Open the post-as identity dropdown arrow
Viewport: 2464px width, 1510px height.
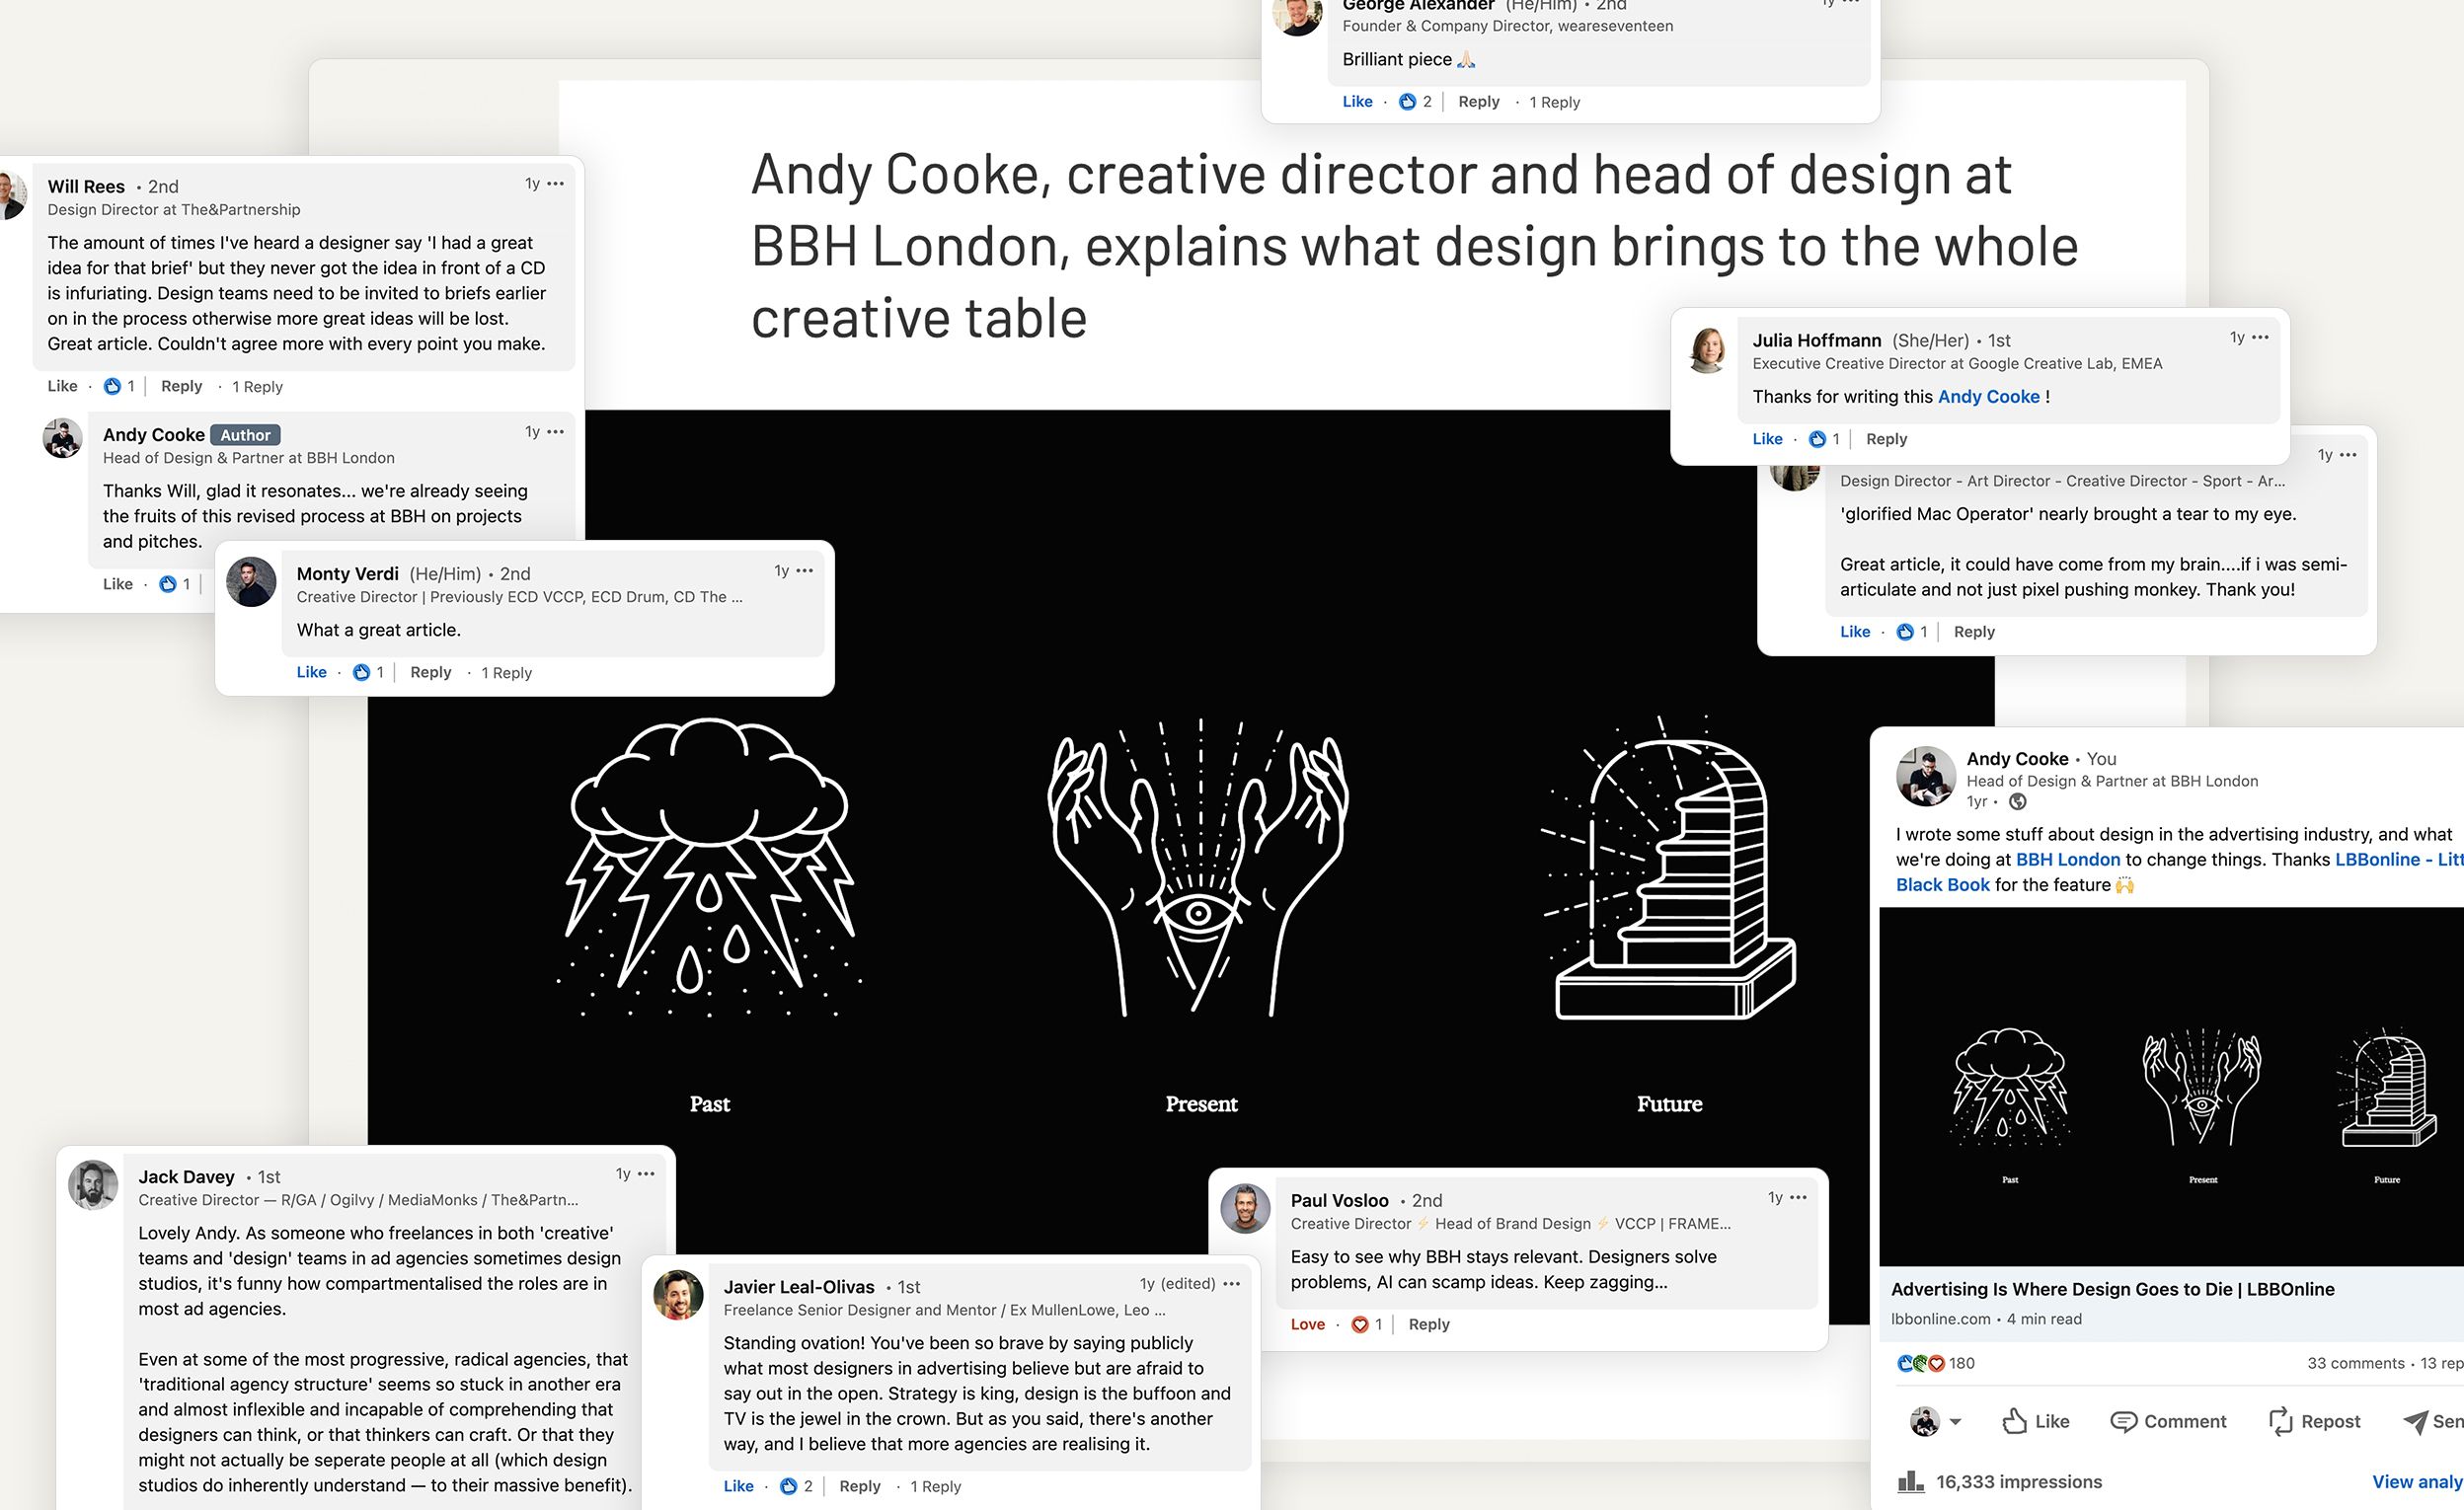tap(1956, 1422)
